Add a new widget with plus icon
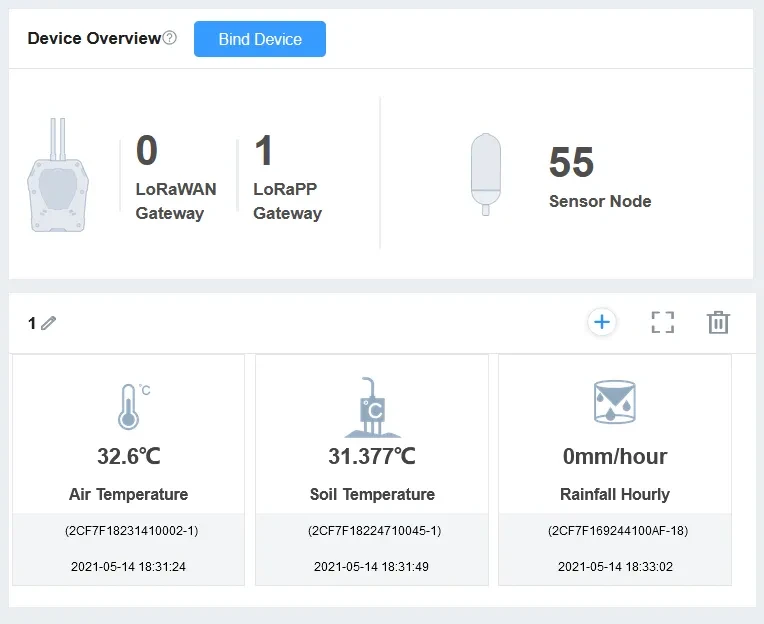The image size is (764, 624). (x=602, y=322)
